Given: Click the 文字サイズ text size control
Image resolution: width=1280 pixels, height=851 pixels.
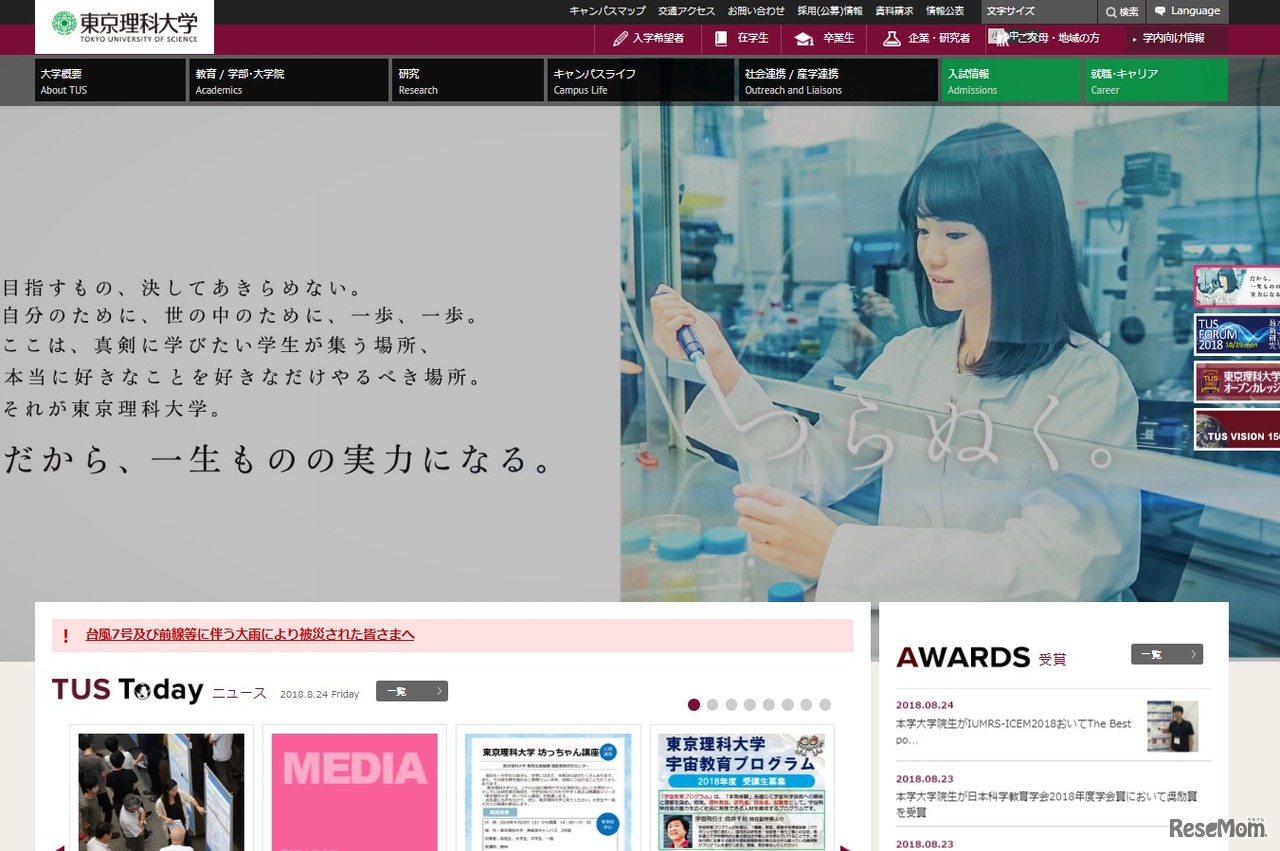Looking at the screenshot, I should (1039, 12).
